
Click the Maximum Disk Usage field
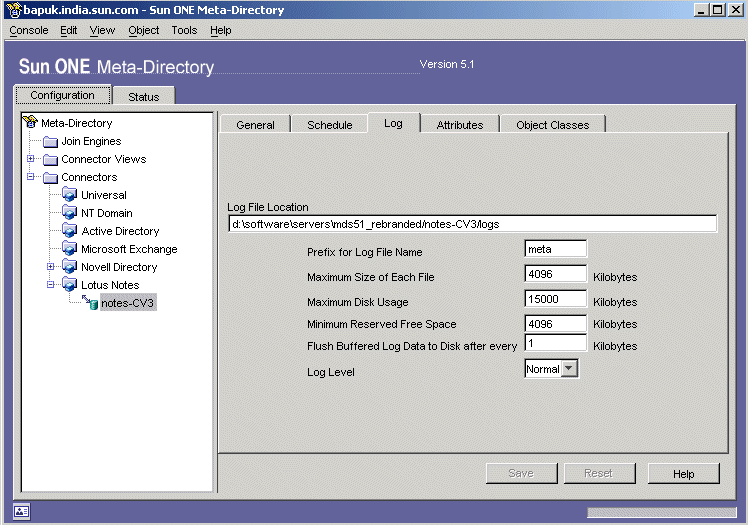point(555,299)
